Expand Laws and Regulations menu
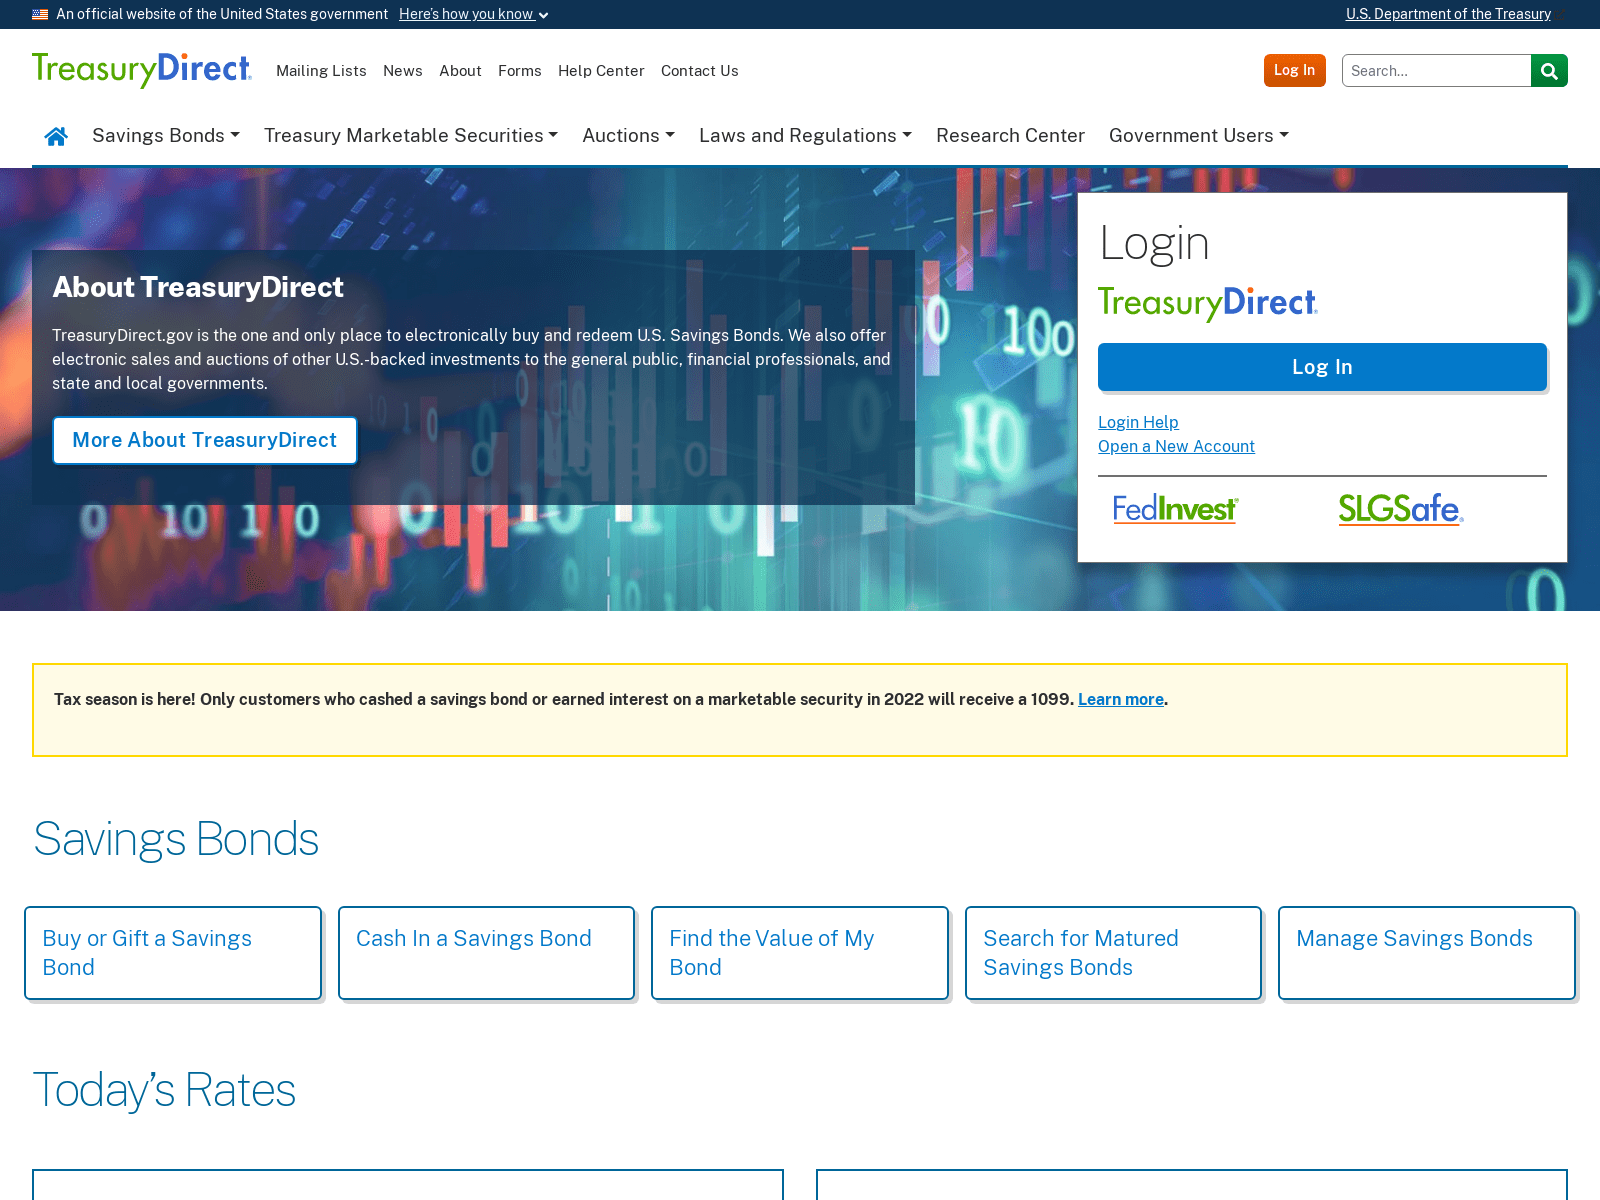1600x1200 pixels. click(x=805, y=135)
